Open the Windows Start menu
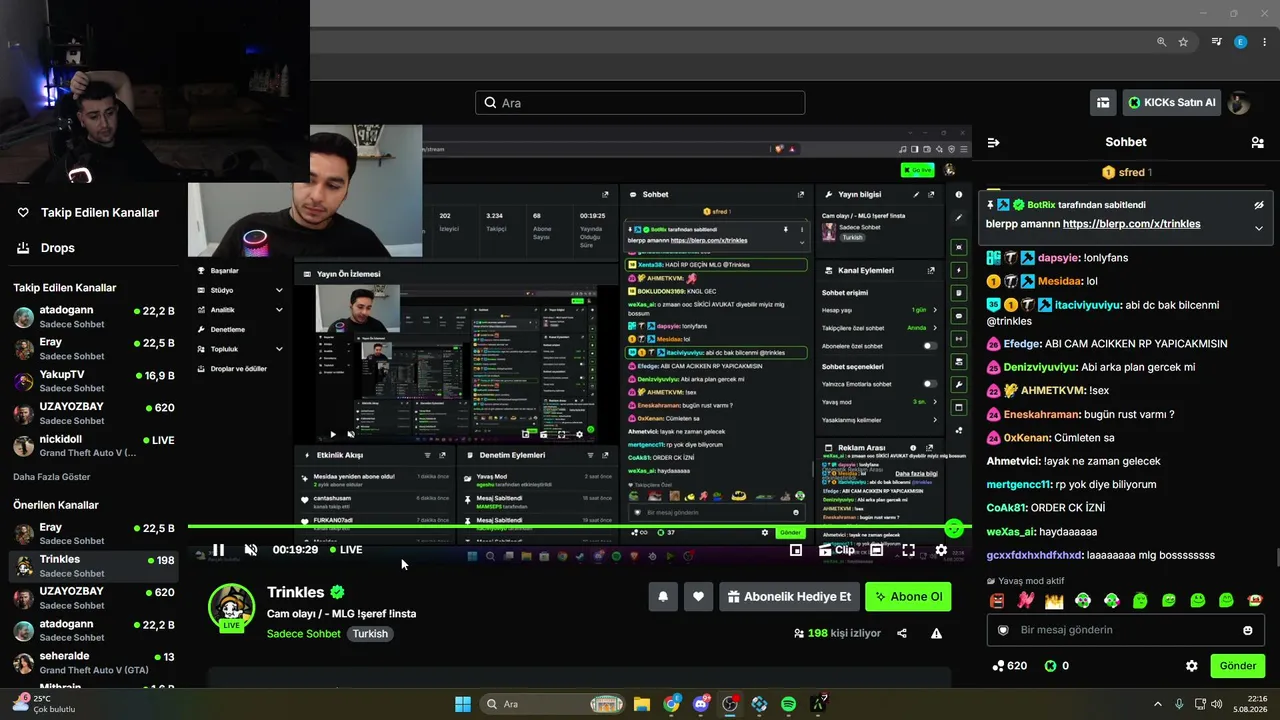 pos(463,704)
